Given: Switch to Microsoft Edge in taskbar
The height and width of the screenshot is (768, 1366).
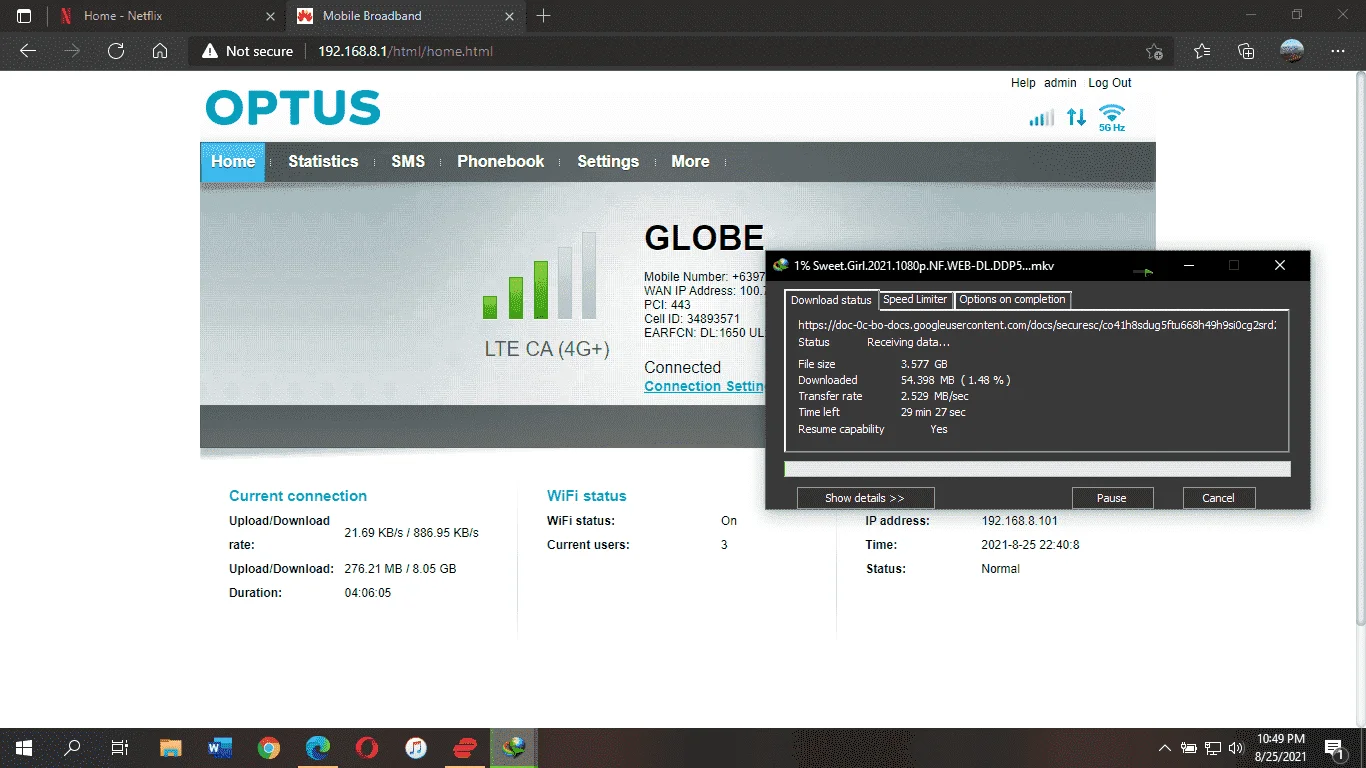Looking at the screenshot, I should tap(318, 747).
